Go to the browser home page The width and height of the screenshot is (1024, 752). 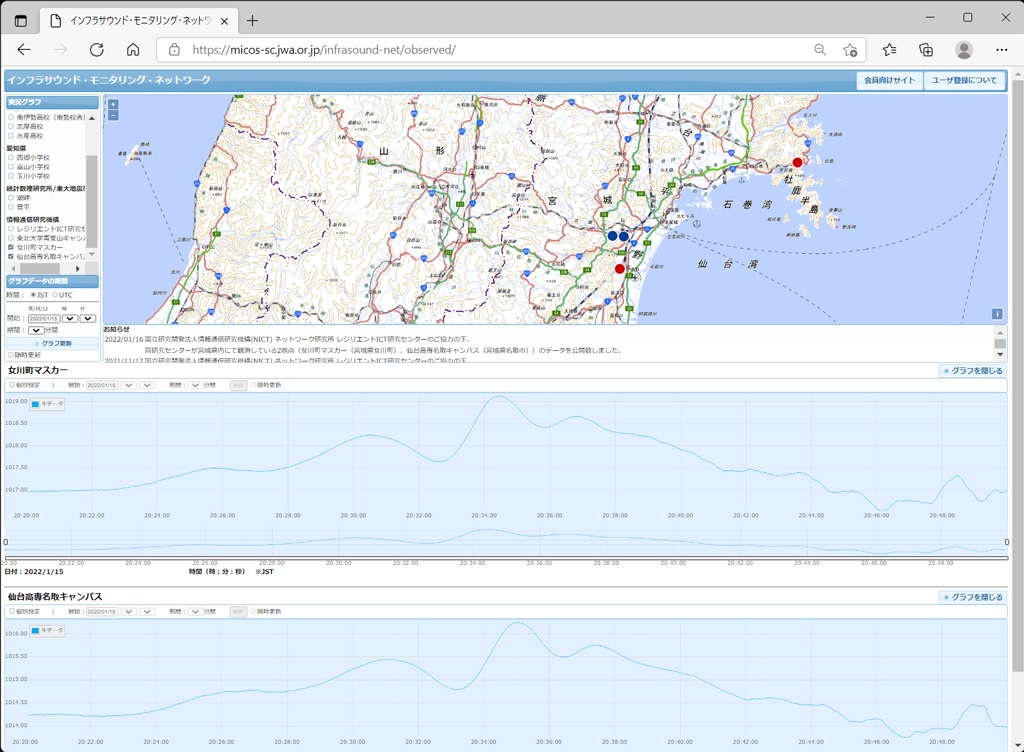click(133, 50)
